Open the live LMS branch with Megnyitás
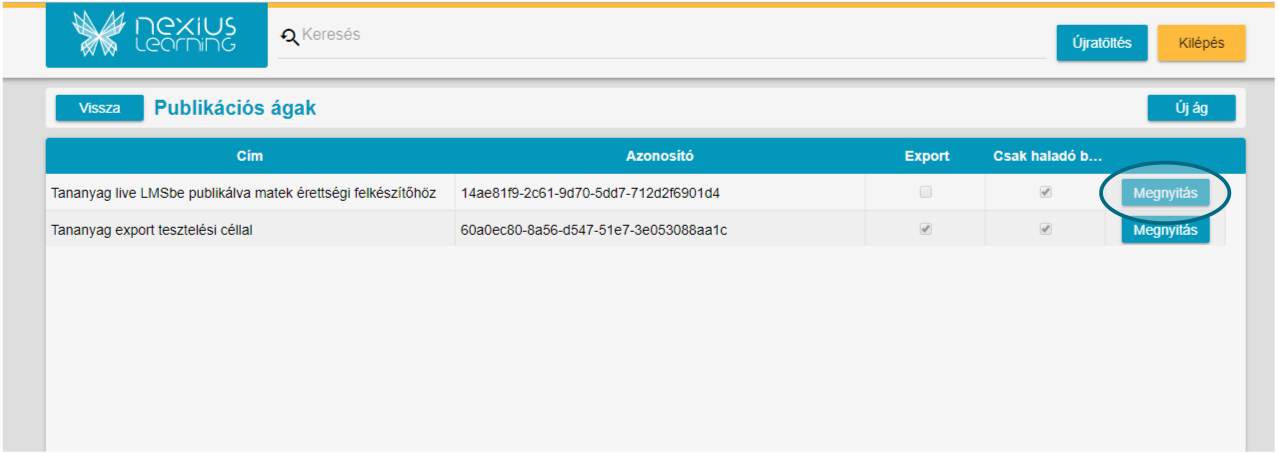Image resolution: width=1278 pixels, height=454 pixels. coord(1165,193)
